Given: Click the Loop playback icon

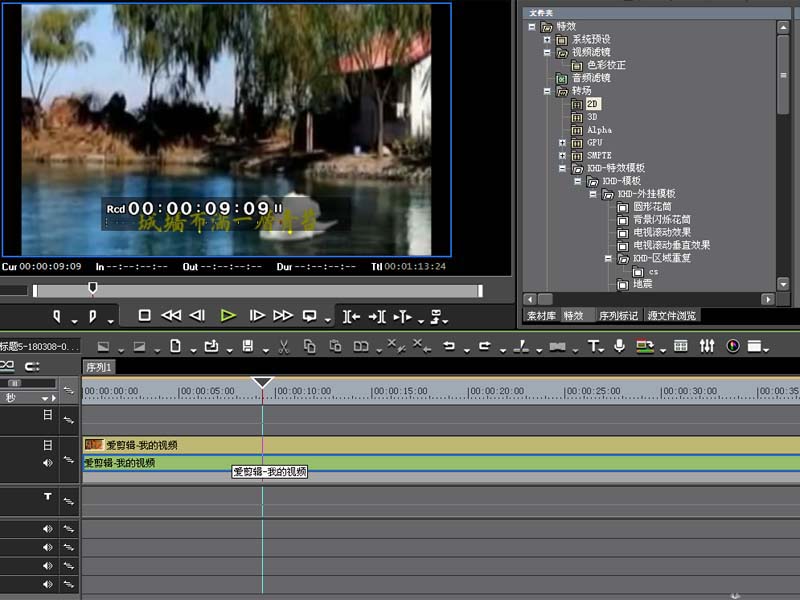Looking at the screenshot, I should 309,316.
